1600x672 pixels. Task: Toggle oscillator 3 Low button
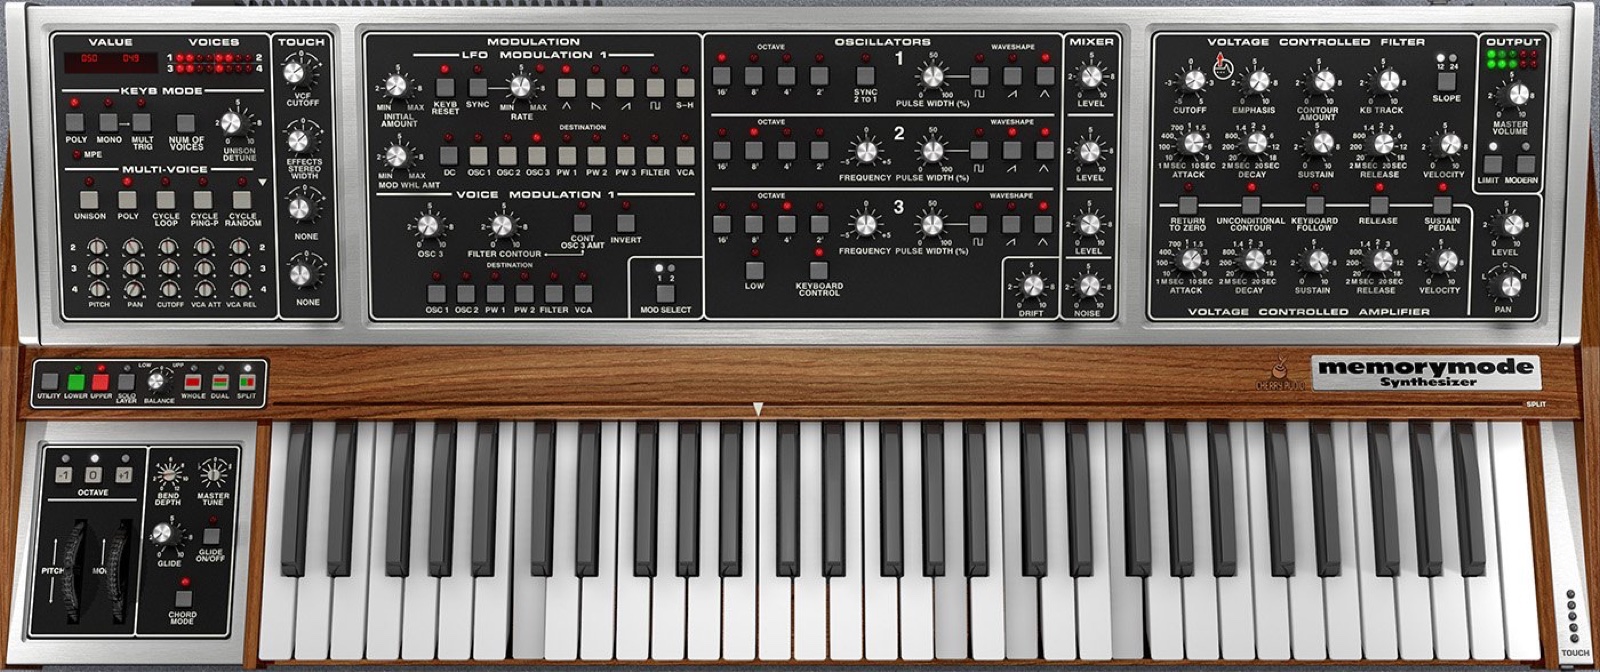coord(754,270)
